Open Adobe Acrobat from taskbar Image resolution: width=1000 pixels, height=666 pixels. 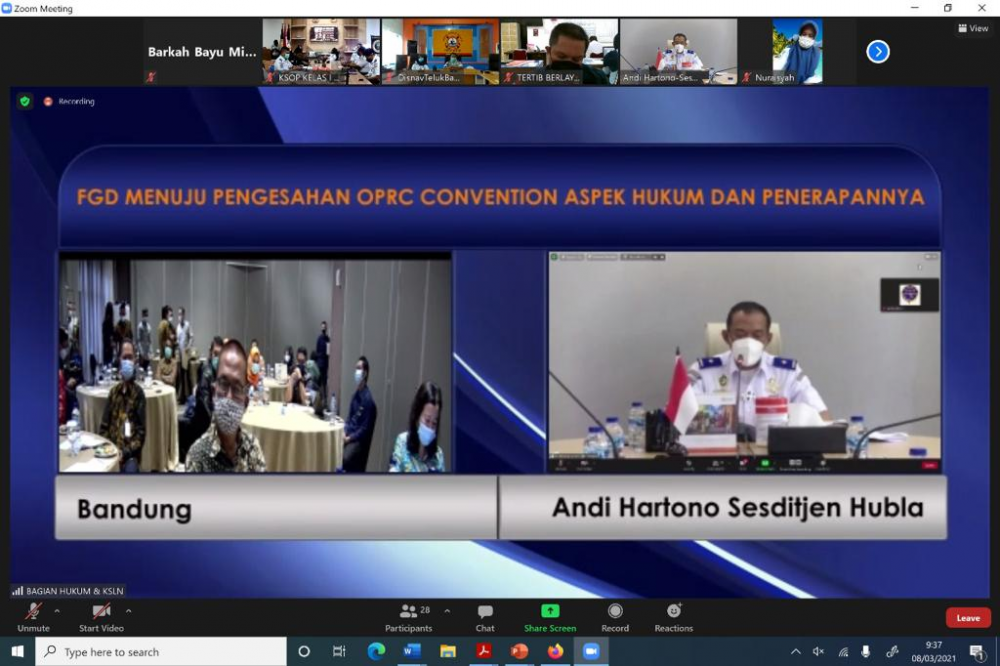(483, 651)
